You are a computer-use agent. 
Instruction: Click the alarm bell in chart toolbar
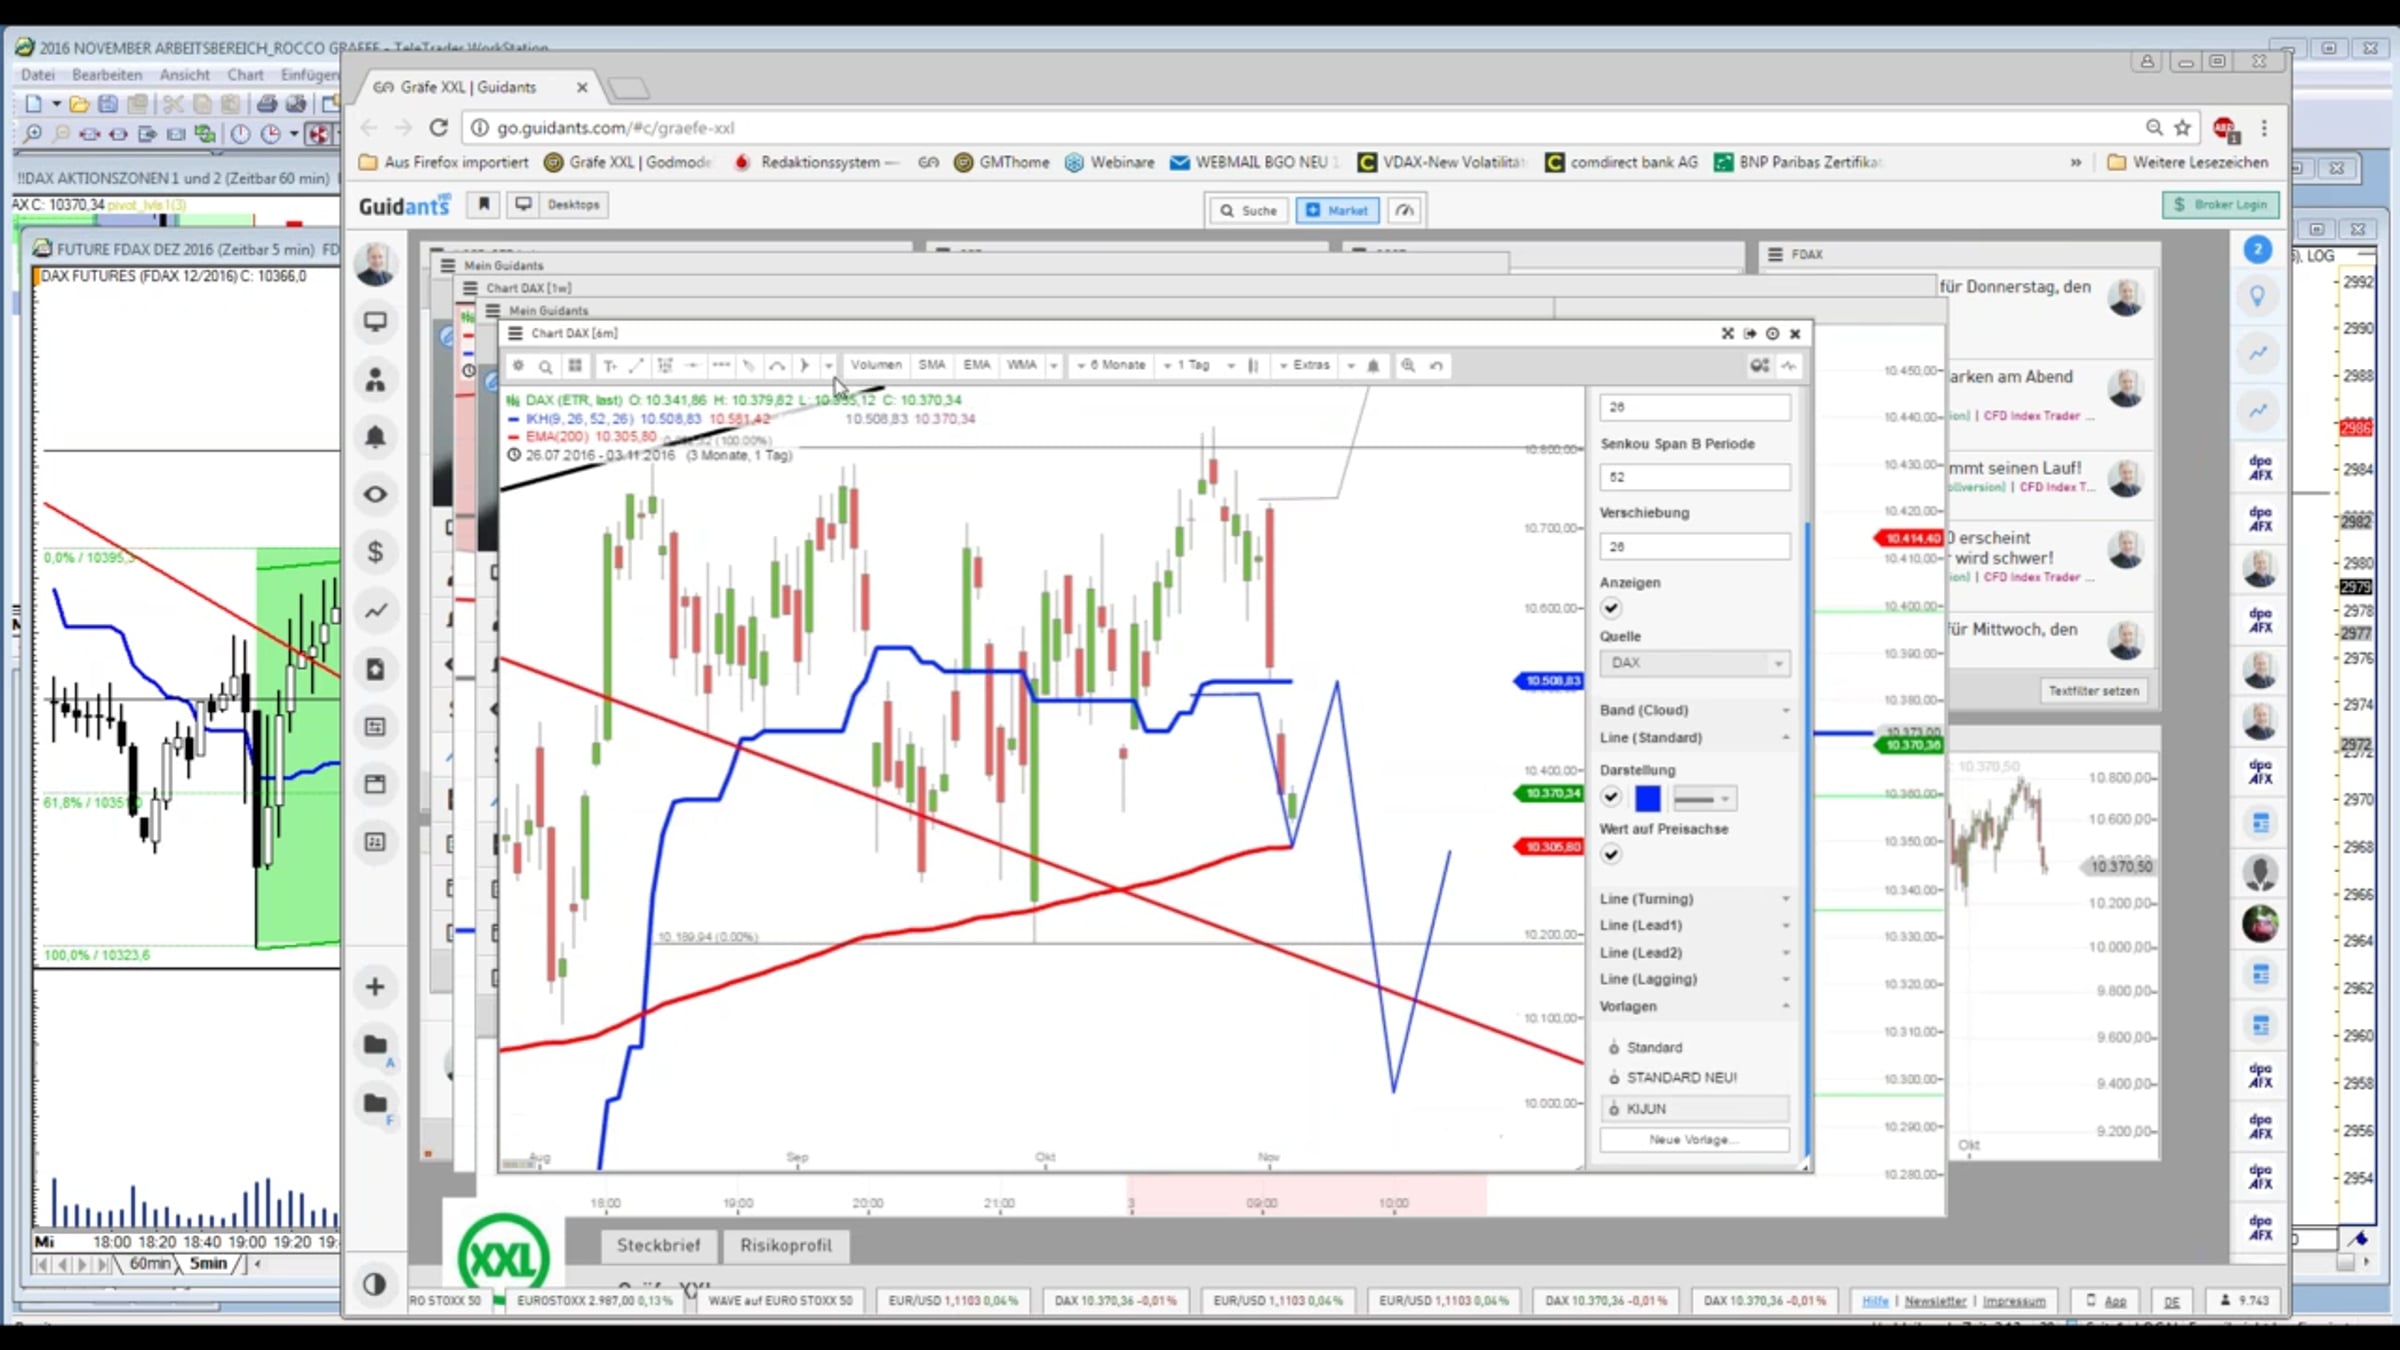point(1373,366)
